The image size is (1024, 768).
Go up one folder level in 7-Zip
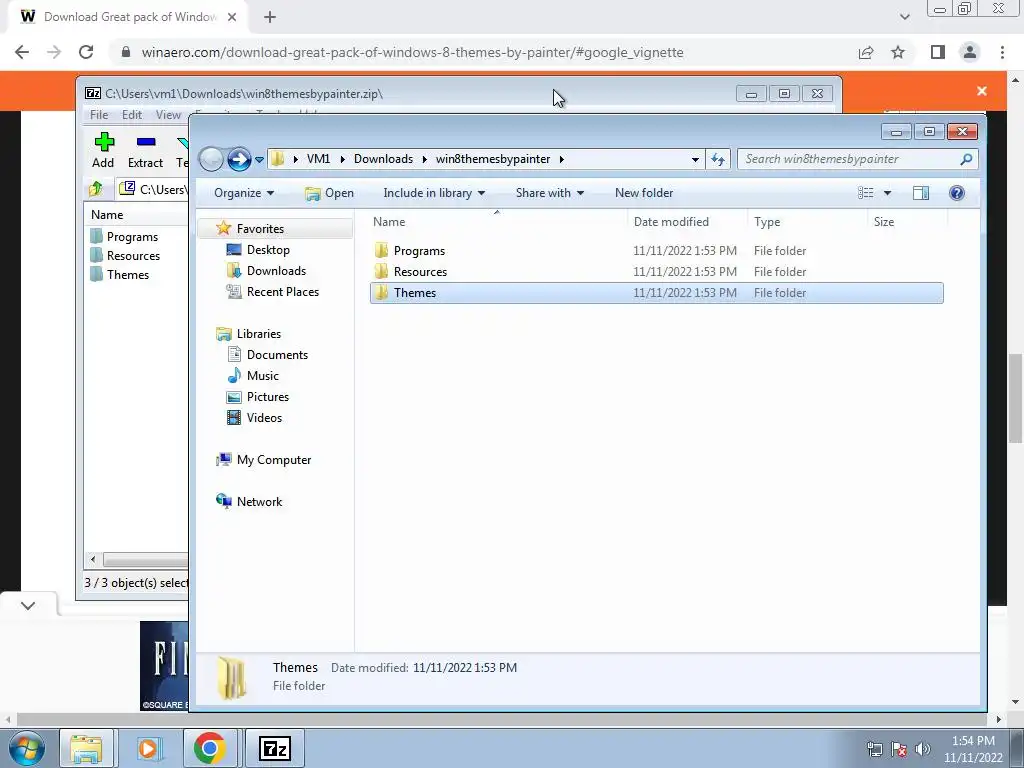[96, 189]
